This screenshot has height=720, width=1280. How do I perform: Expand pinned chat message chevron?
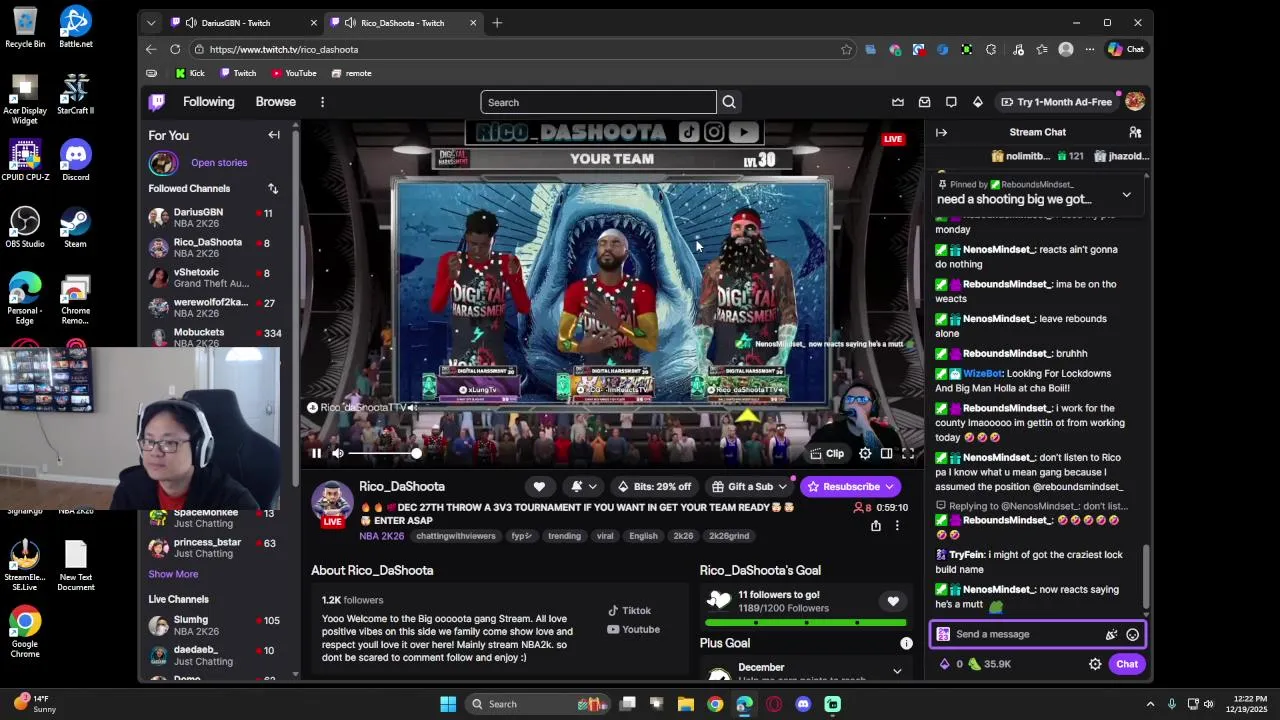pyautogui.click(x=1126, y=195)
